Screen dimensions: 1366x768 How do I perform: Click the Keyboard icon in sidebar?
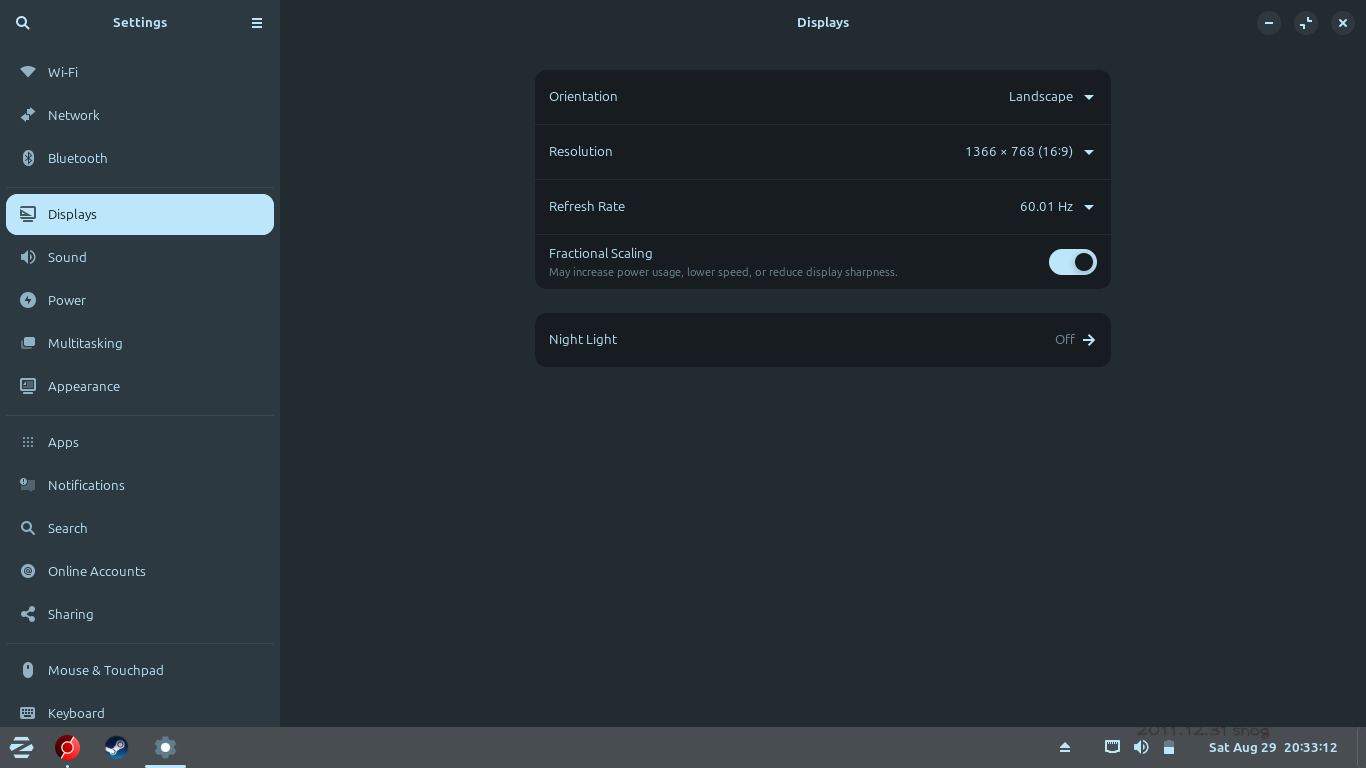click(x=28, y=713)
